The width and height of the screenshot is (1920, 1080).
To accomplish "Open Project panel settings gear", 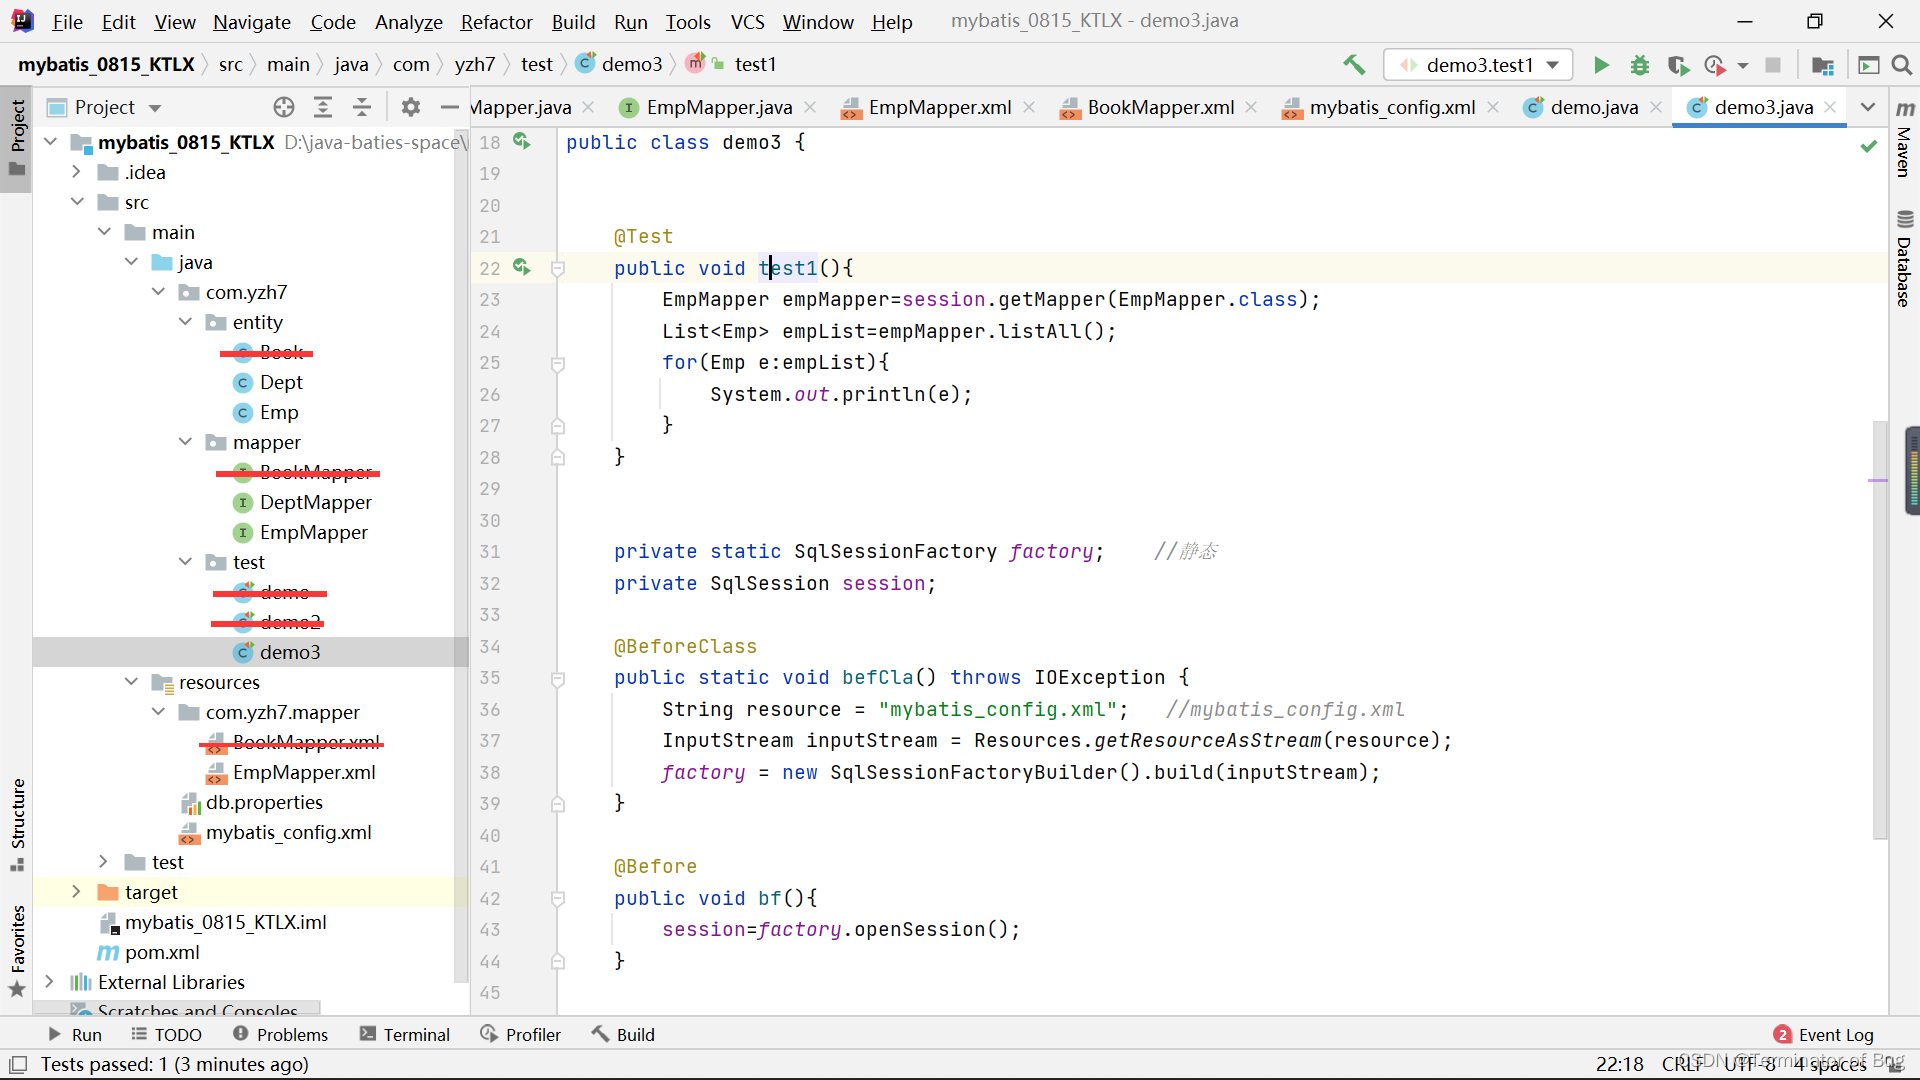I will 411,107.
